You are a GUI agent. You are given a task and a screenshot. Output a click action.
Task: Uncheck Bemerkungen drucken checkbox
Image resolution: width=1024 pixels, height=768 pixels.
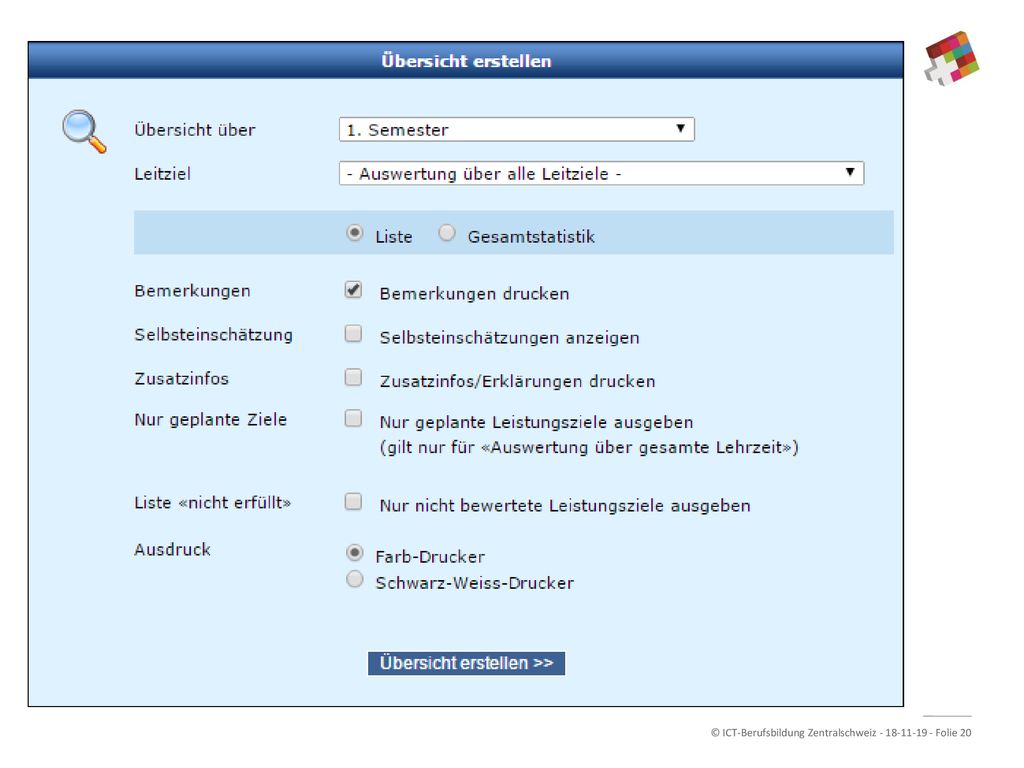(353, 289)
